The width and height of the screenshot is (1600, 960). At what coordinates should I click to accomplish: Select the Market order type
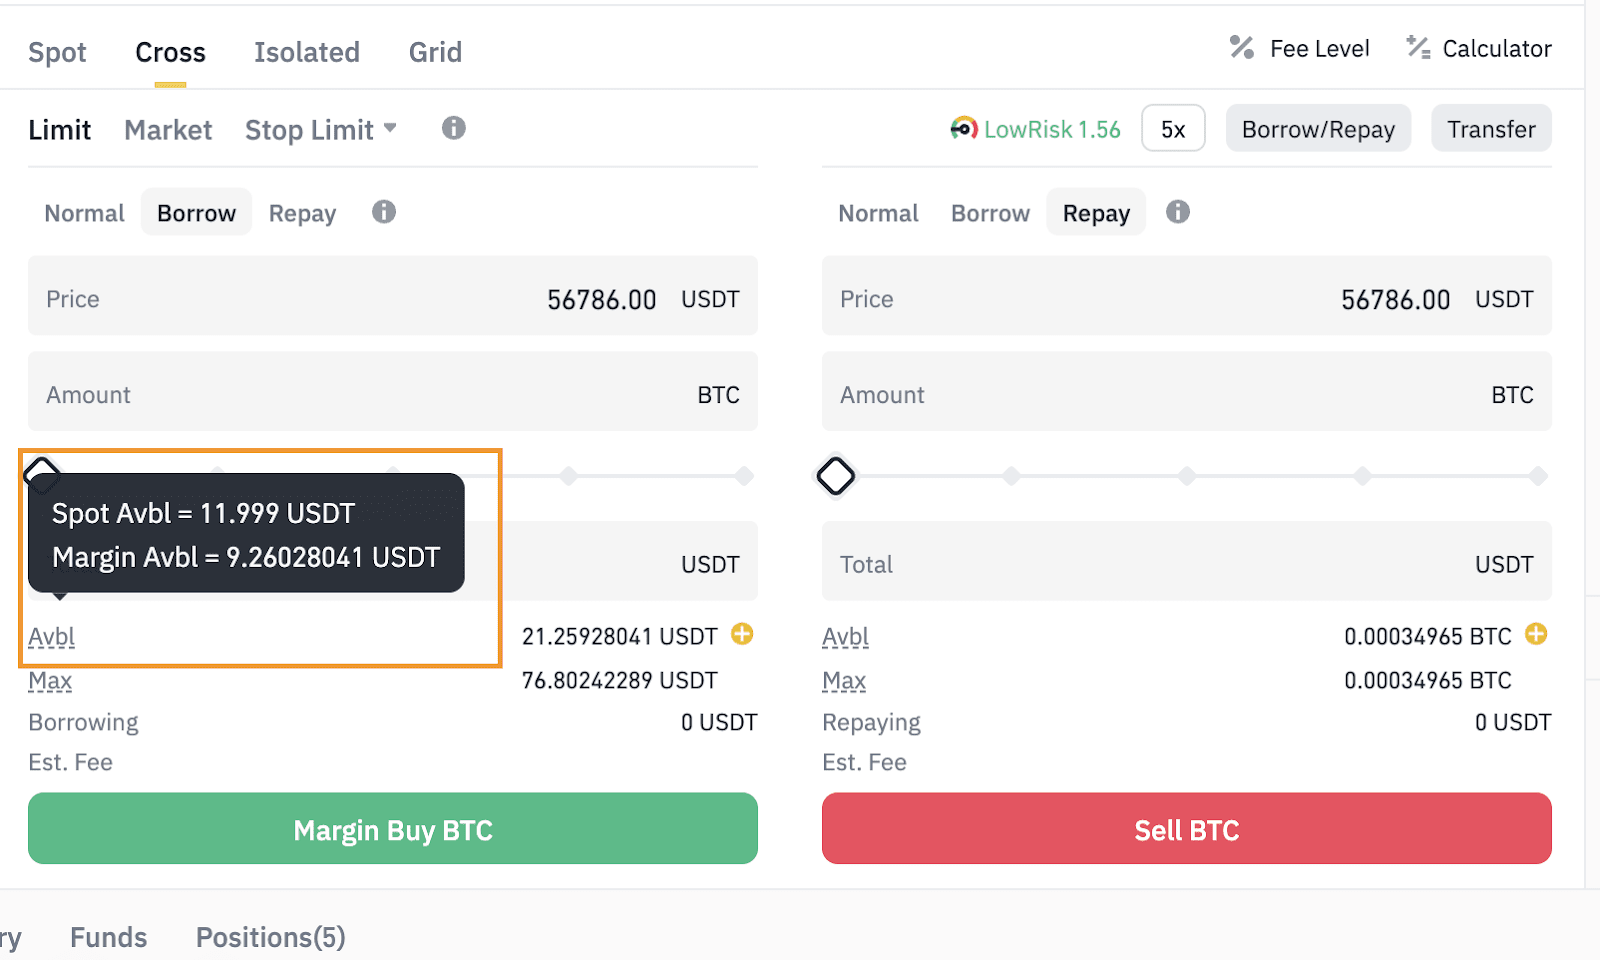pyautogui.click(x=168, y=130)
